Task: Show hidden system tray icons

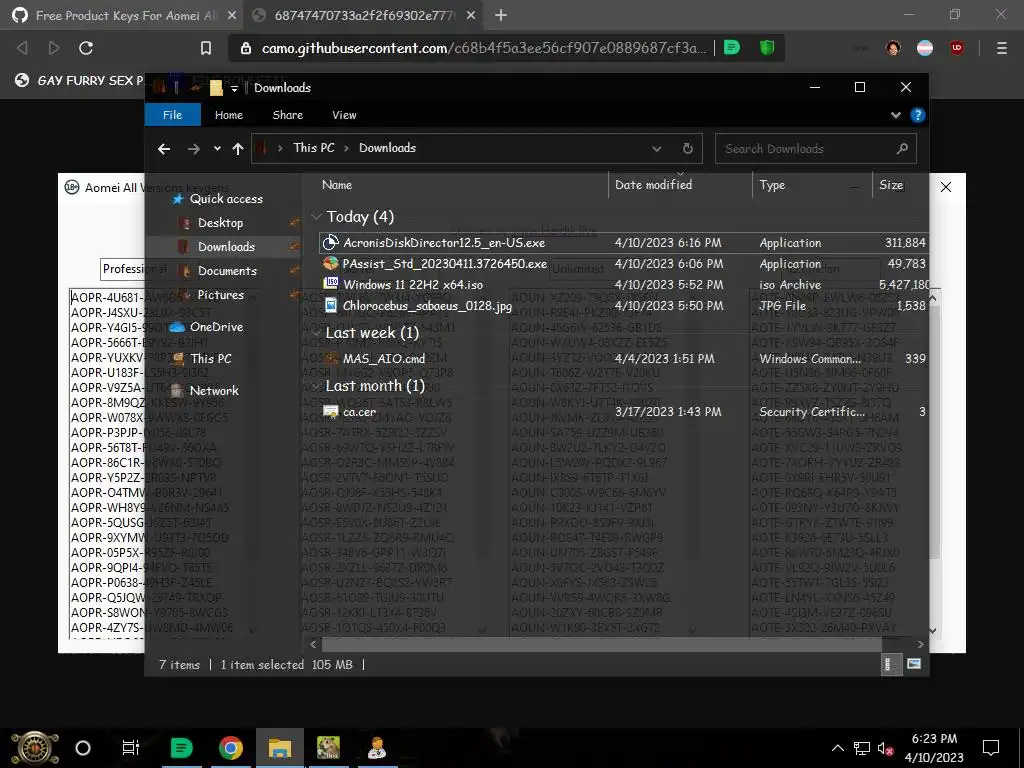Action: pyautogui.click(x=837, y=748)
